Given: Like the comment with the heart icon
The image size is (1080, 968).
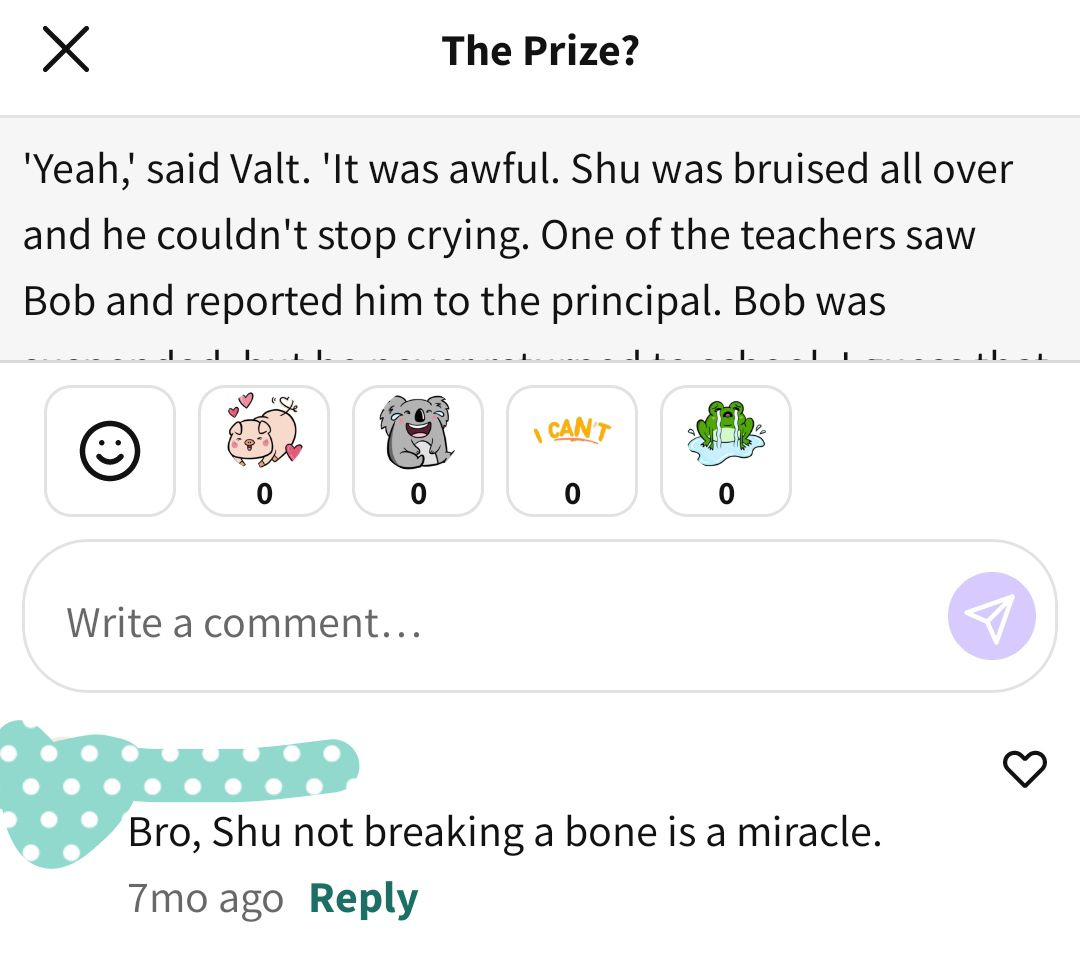Looking at the screenshot, I should [x=1024, y=768].
